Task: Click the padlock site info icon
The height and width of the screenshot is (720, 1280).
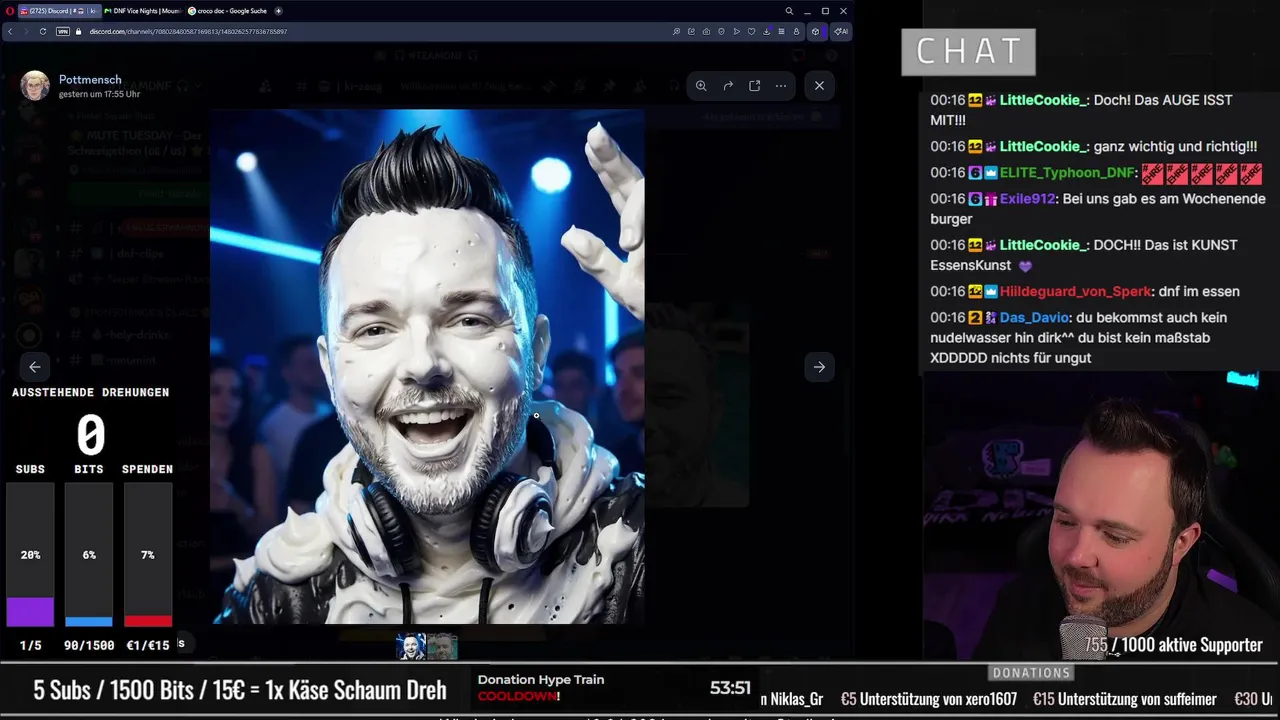Action: coord(80,31)
